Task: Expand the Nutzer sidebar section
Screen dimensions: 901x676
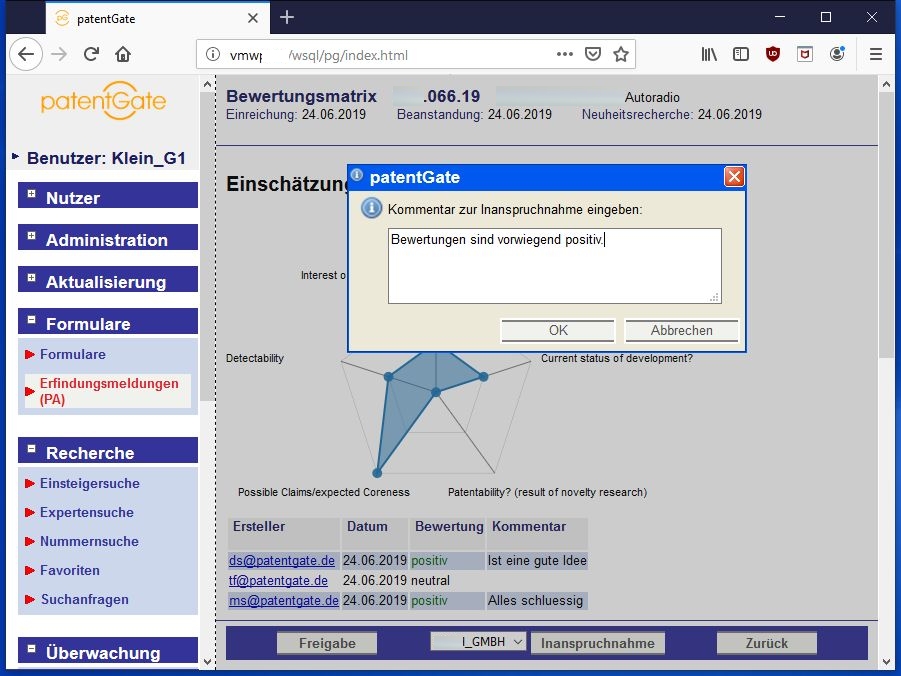Action: coord(32,194)
